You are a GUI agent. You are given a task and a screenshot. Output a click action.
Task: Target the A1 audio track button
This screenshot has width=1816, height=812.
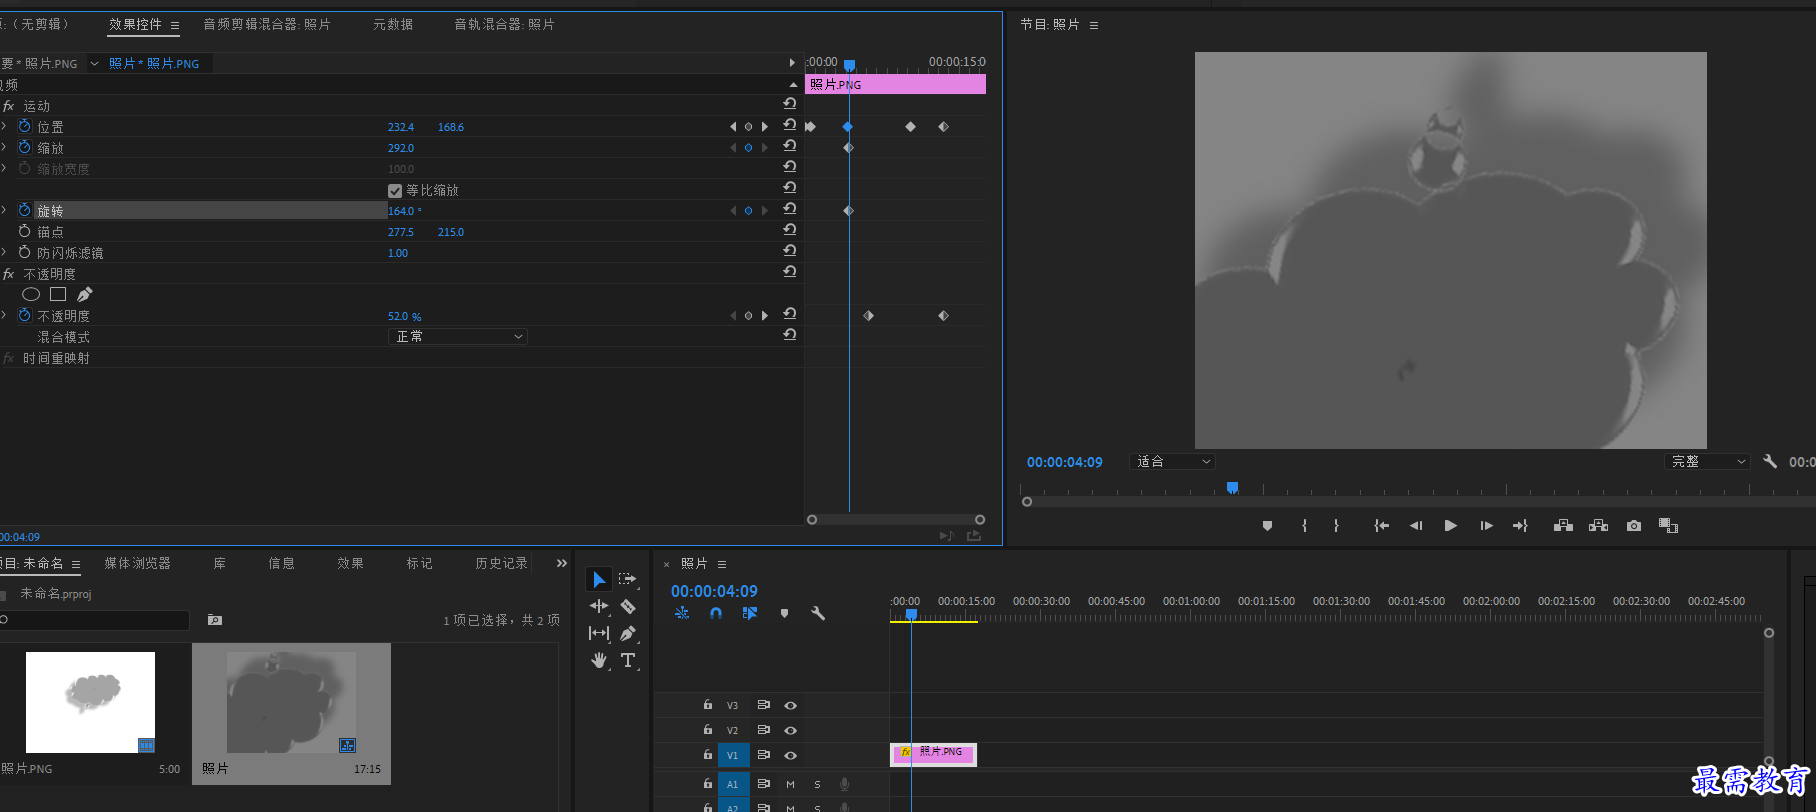(x=732, y=784)
